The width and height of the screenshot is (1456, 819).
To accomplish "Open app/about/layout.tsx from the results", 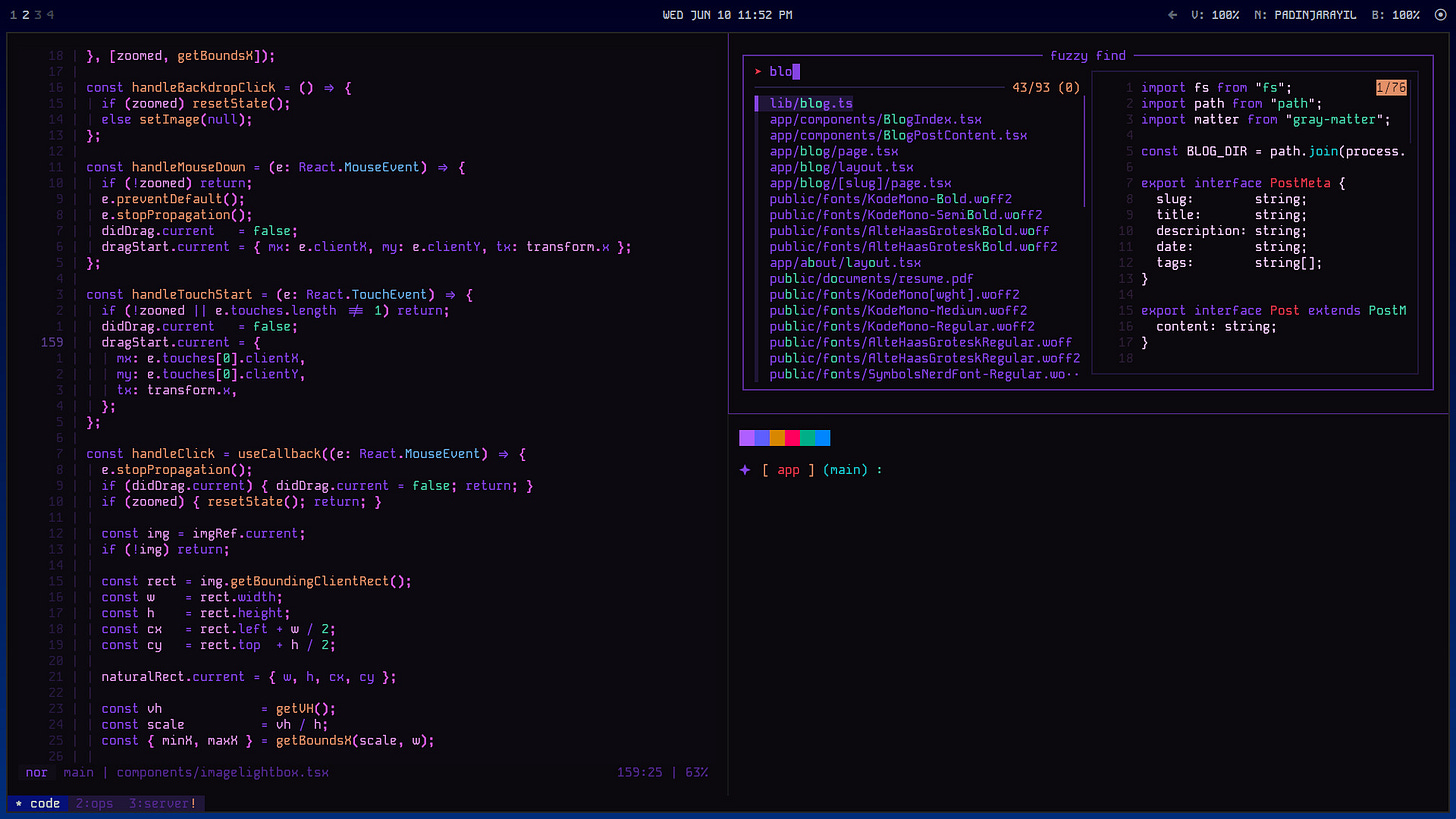I will click(x=845, y=263).
